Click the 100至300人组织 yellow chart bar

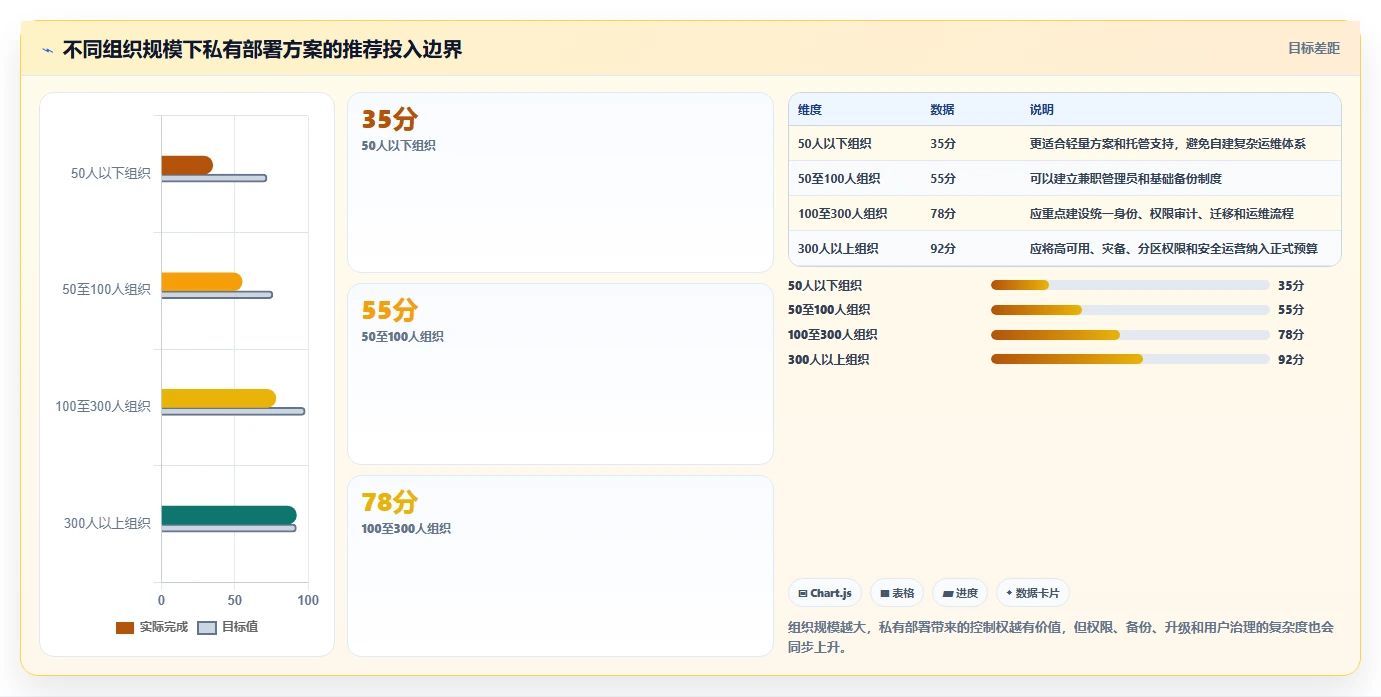coord(218,398)
